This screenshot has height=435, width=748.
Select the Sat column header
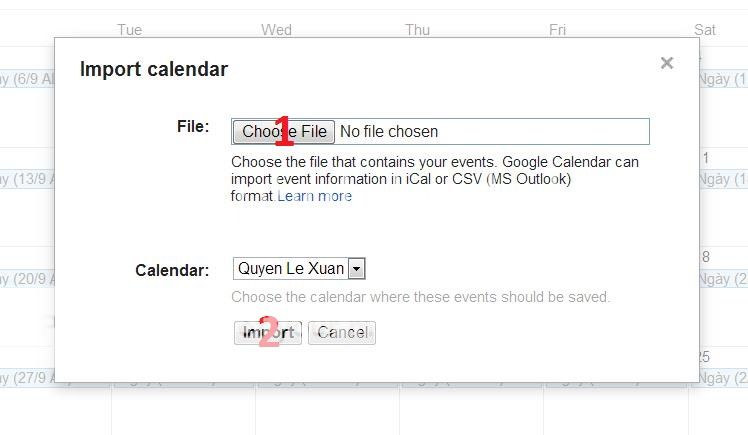(x=705, y=30)
